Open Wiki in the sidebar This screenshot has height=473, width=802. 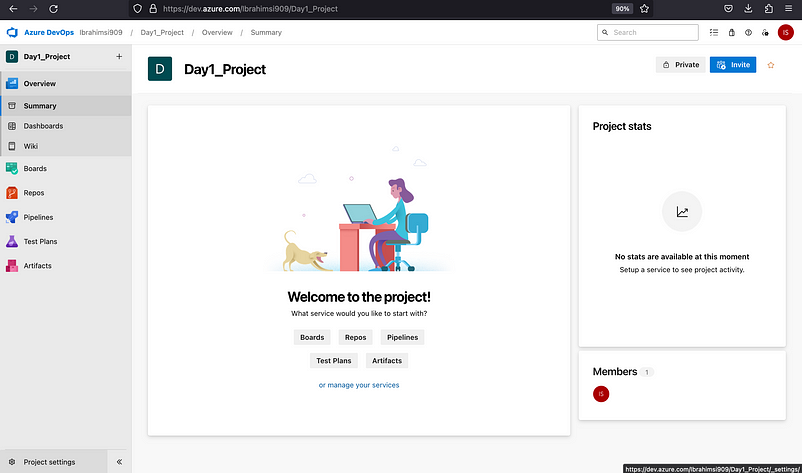click(65, 146)
